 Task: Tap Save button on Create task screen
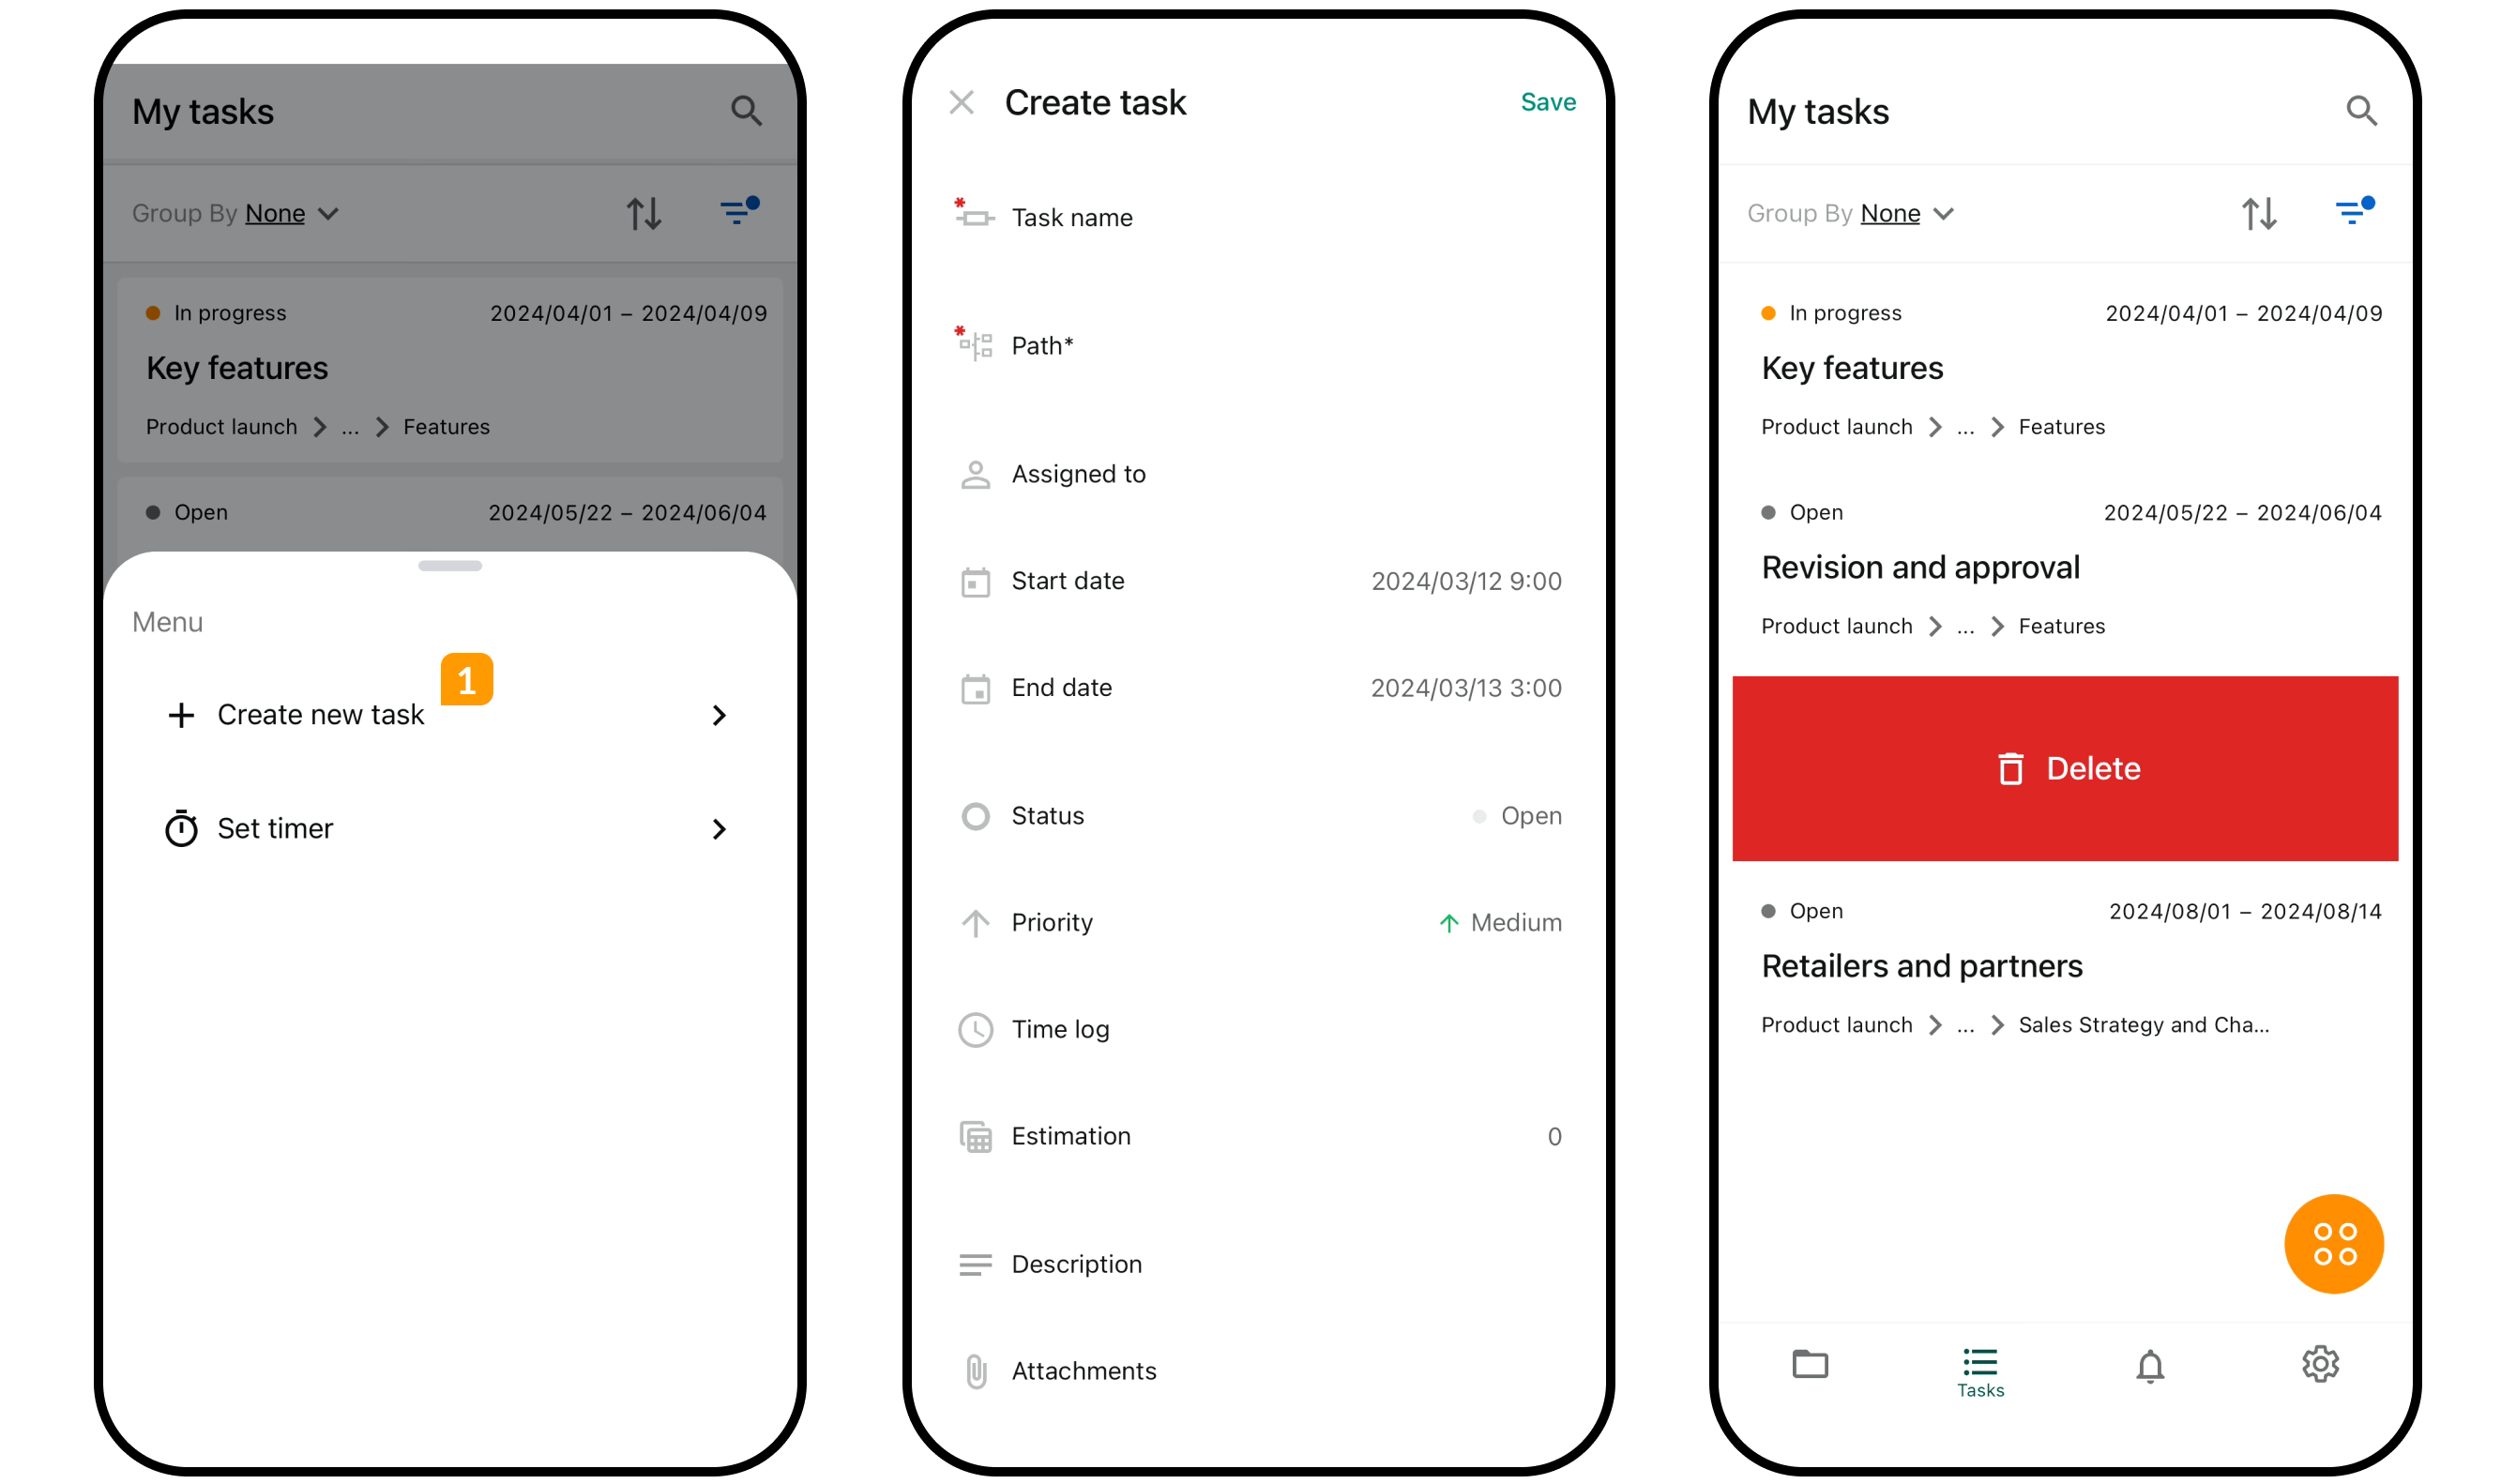pos(1538,100)
